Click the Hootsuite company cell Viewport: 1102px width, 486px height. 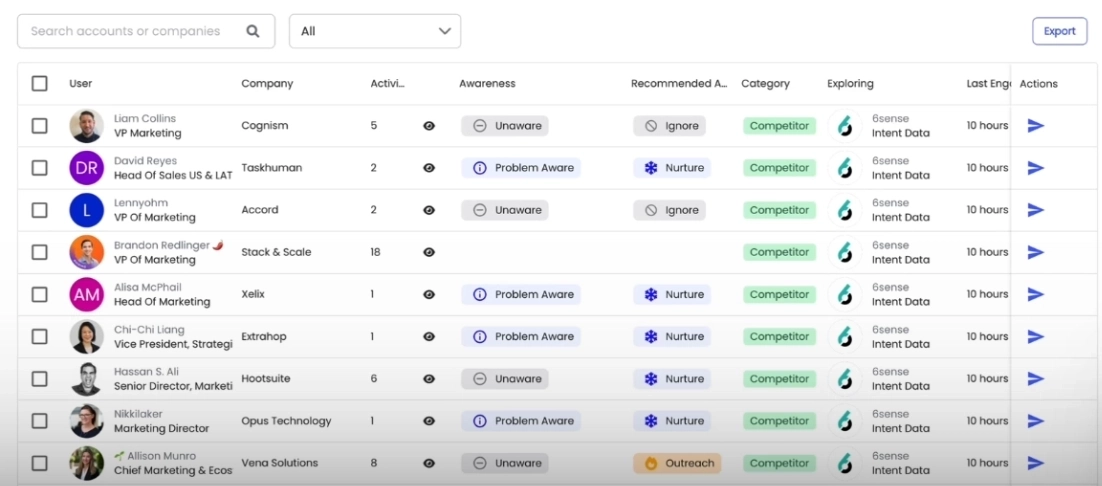pyautogui.click(x=266, y=379)
